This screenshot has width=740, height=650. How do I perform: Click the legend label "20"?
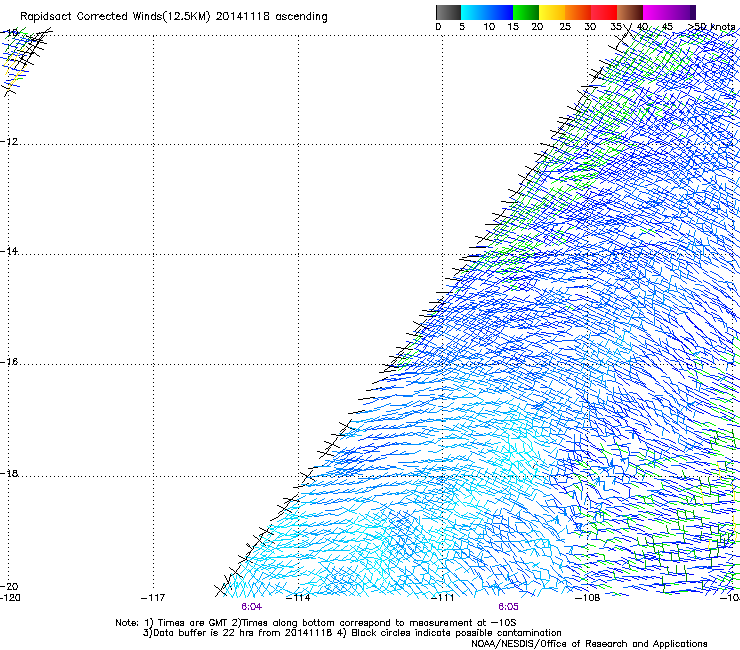[x=537, y=27]
